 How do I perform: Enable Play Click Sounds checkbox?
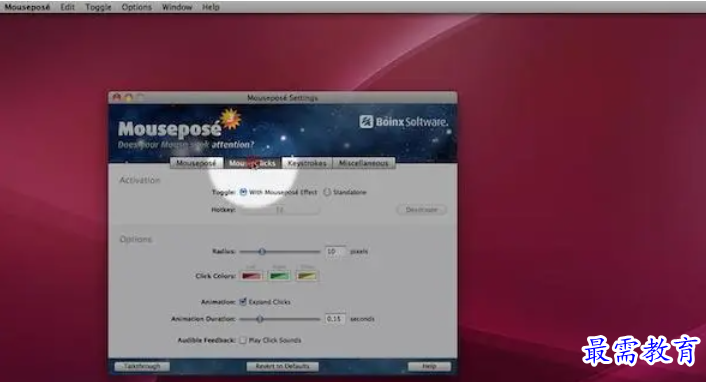point(243,340)
